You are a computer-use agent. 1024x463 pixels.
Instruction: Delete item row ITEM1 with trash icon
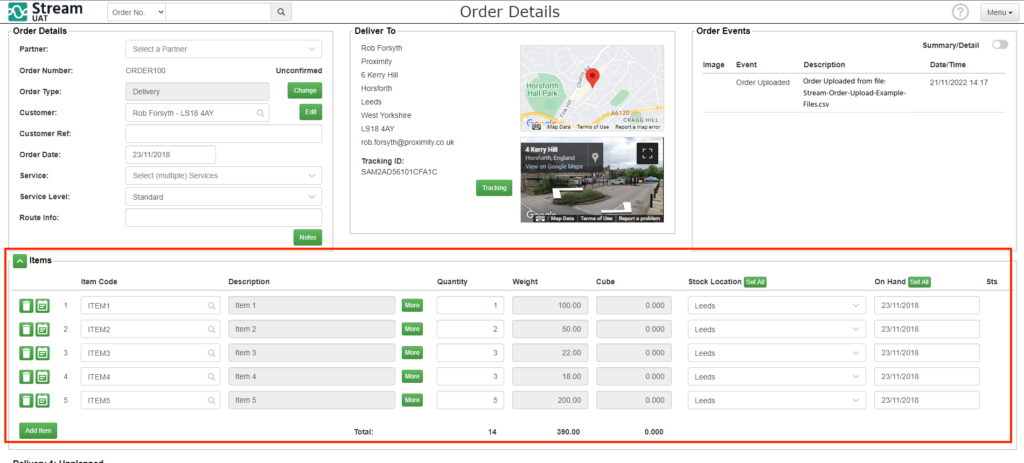pos(26,306)
